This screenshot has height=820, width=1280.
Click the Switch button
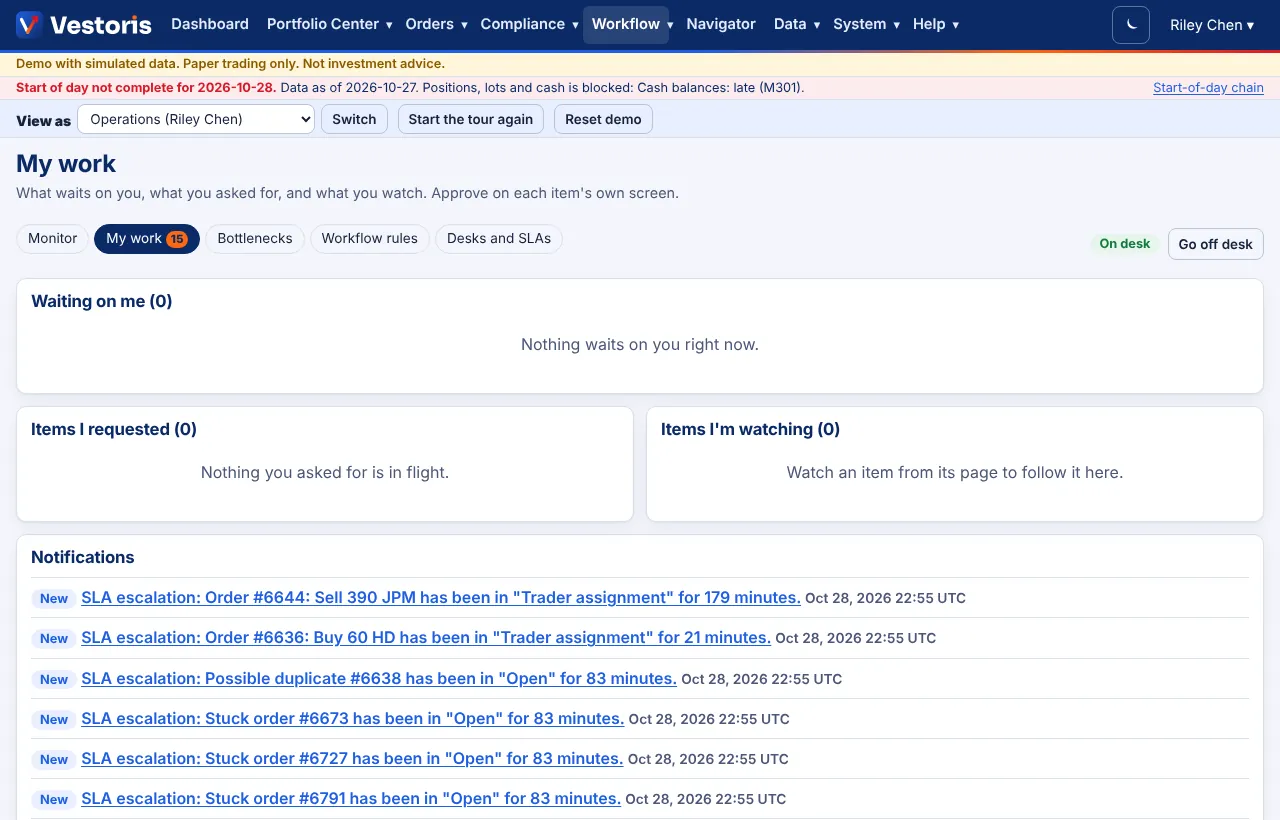[x=354, y=119]
